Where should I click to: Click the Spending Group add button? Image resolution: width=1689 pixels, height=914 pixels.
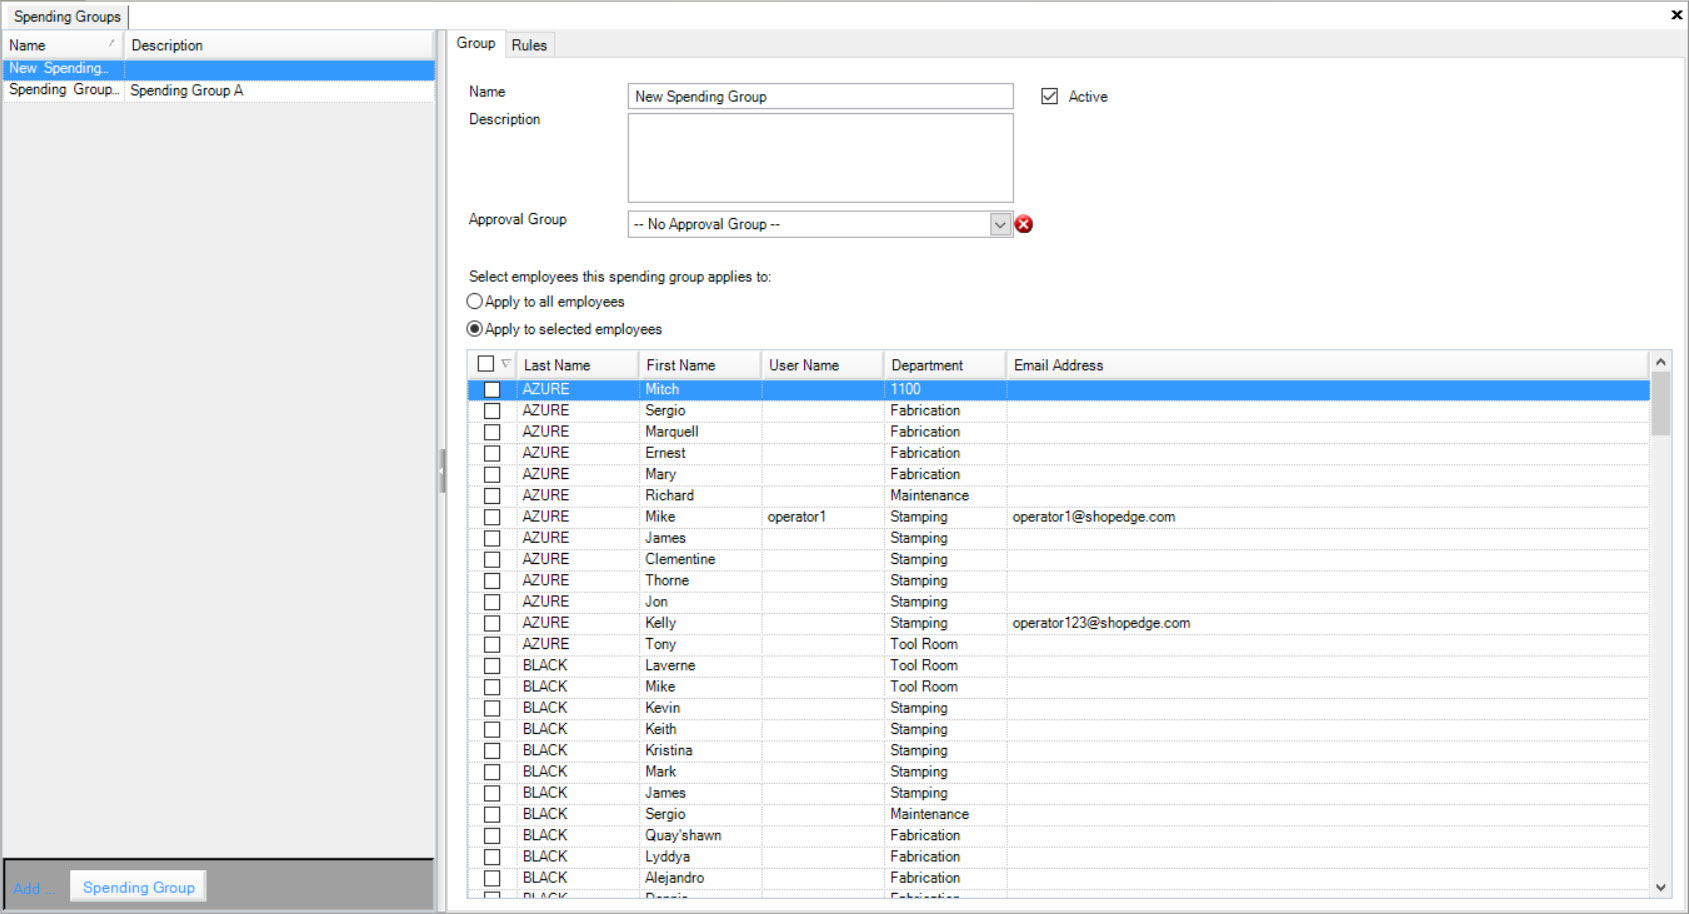pyautogui.click(x=138, y=887)
